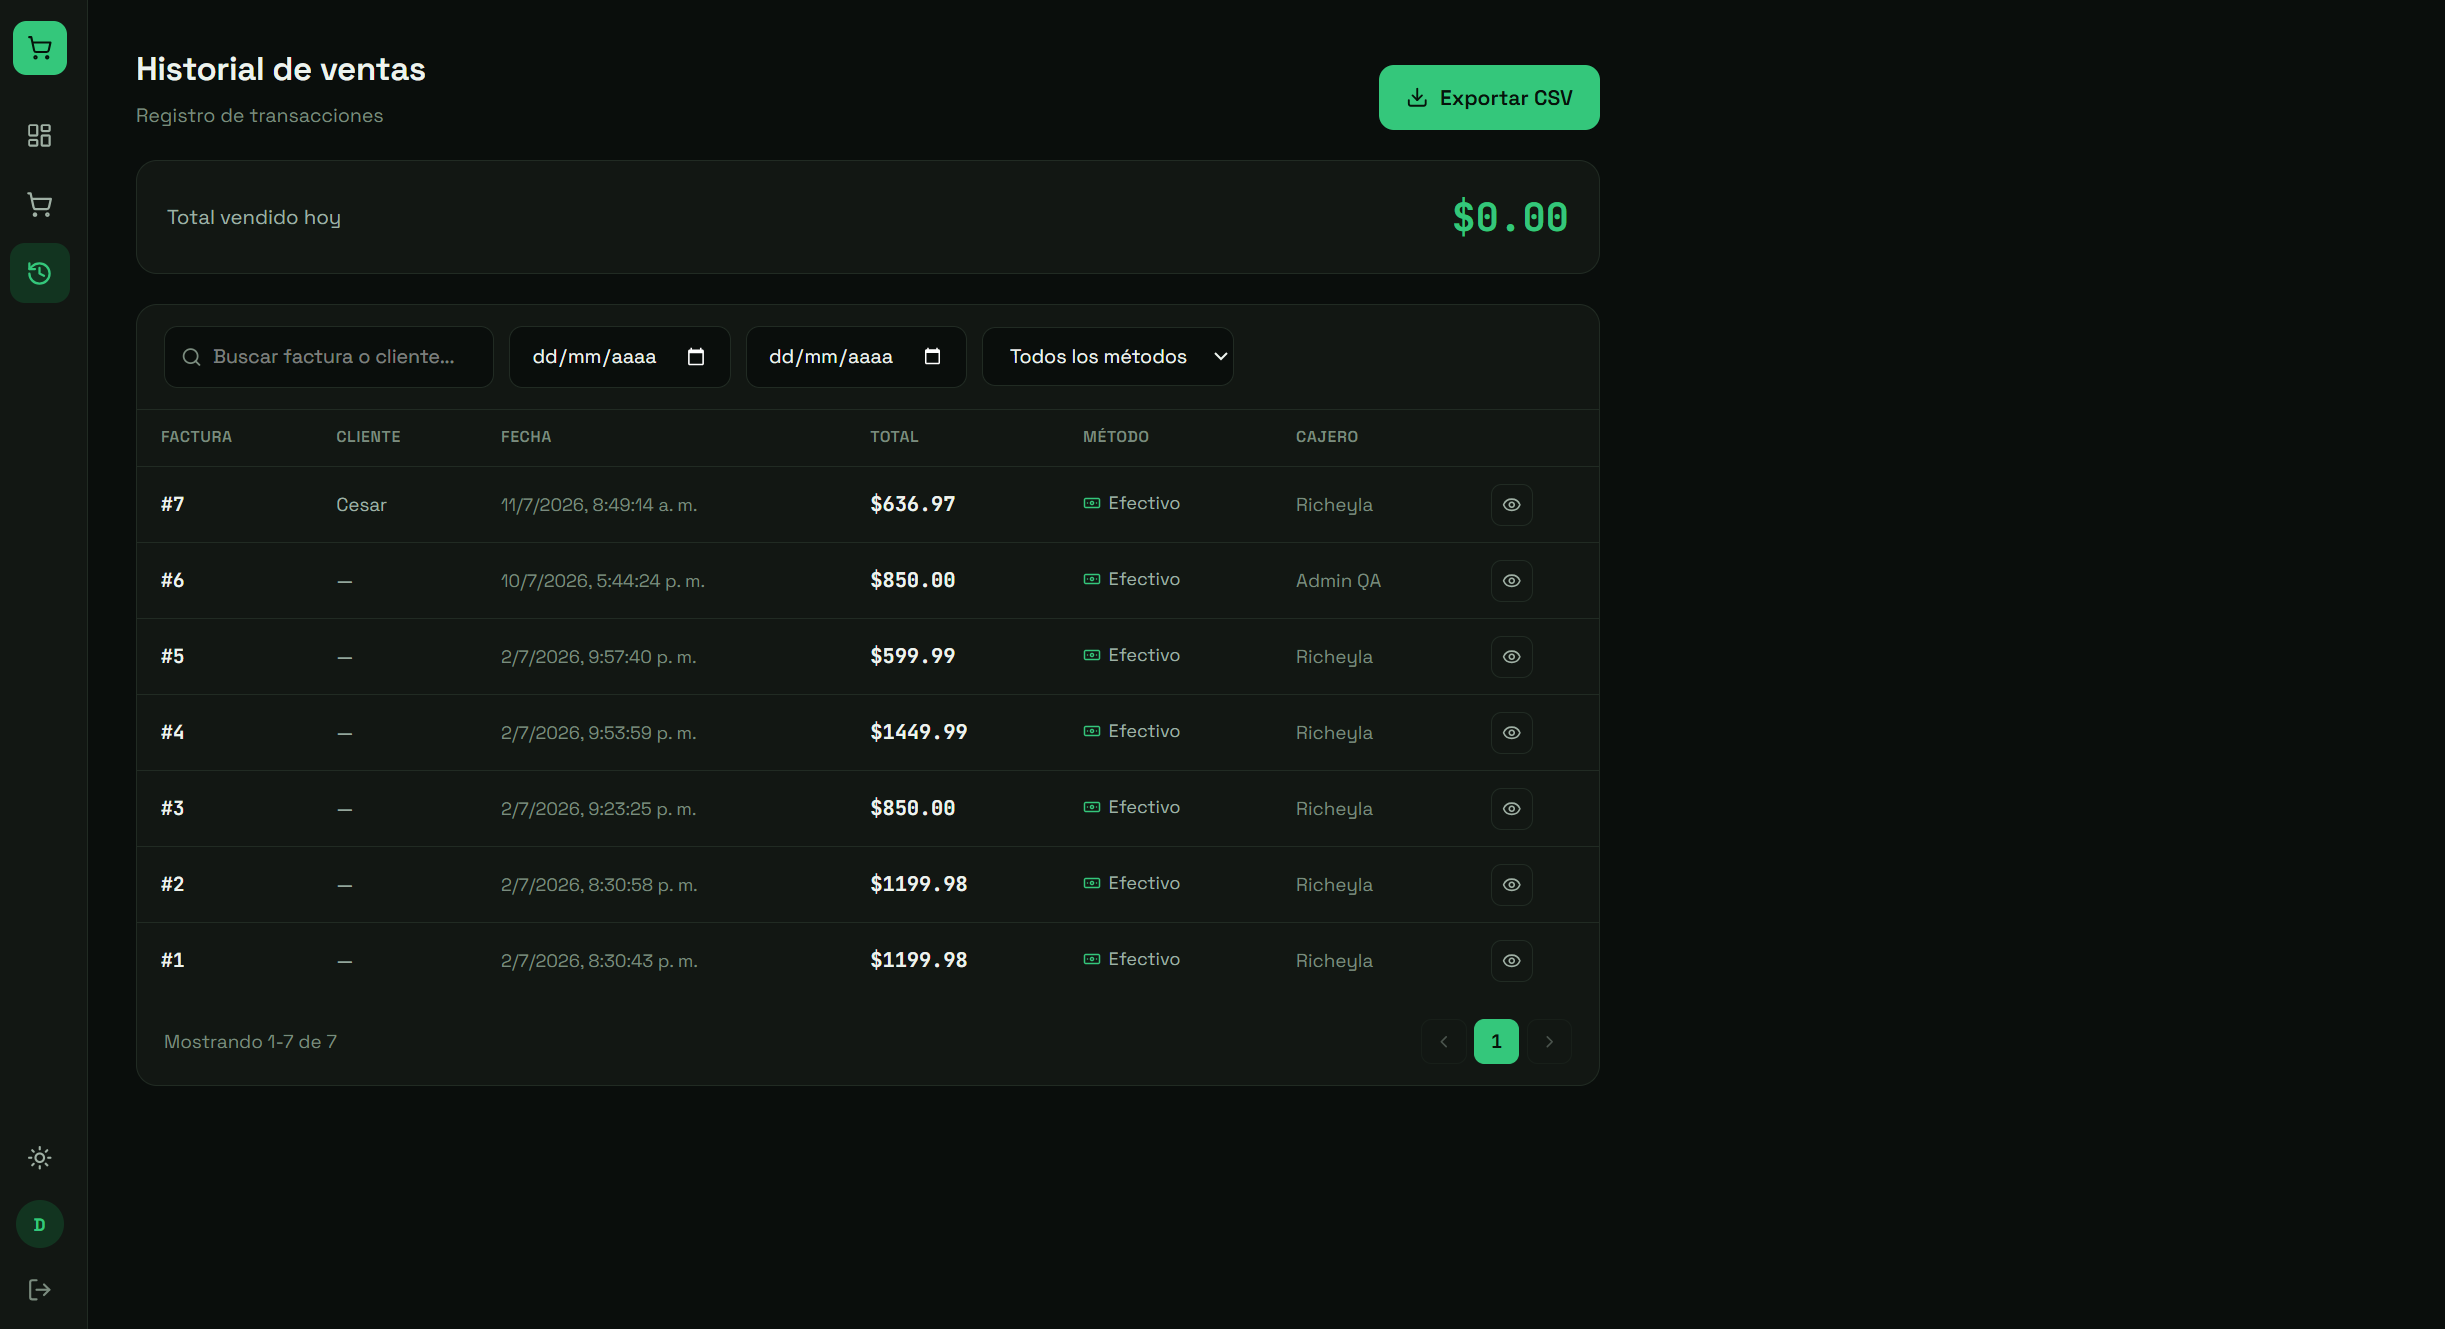
Task: Click the Efectivo method in invoice #5 row
Action: point(1132,655)
